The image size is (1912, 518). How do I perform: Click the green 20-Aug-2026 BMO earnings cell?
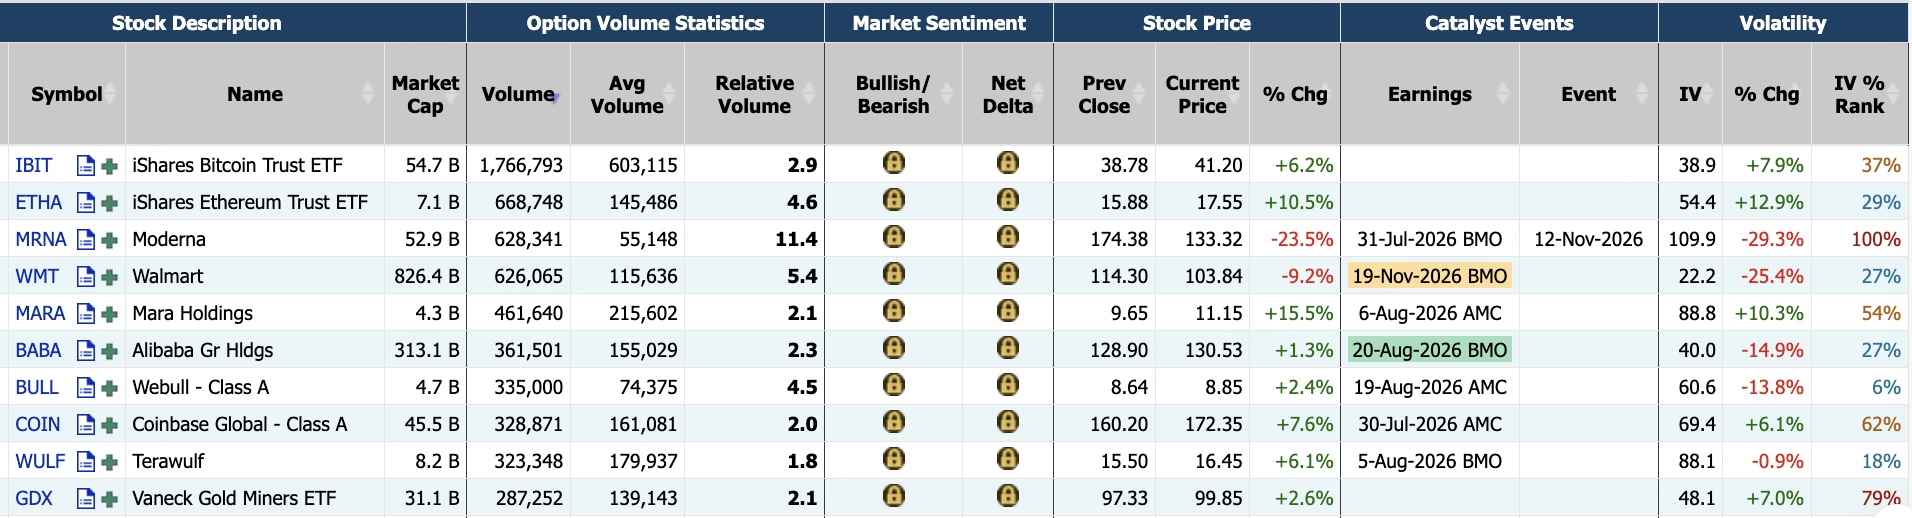click(1430, 351)
